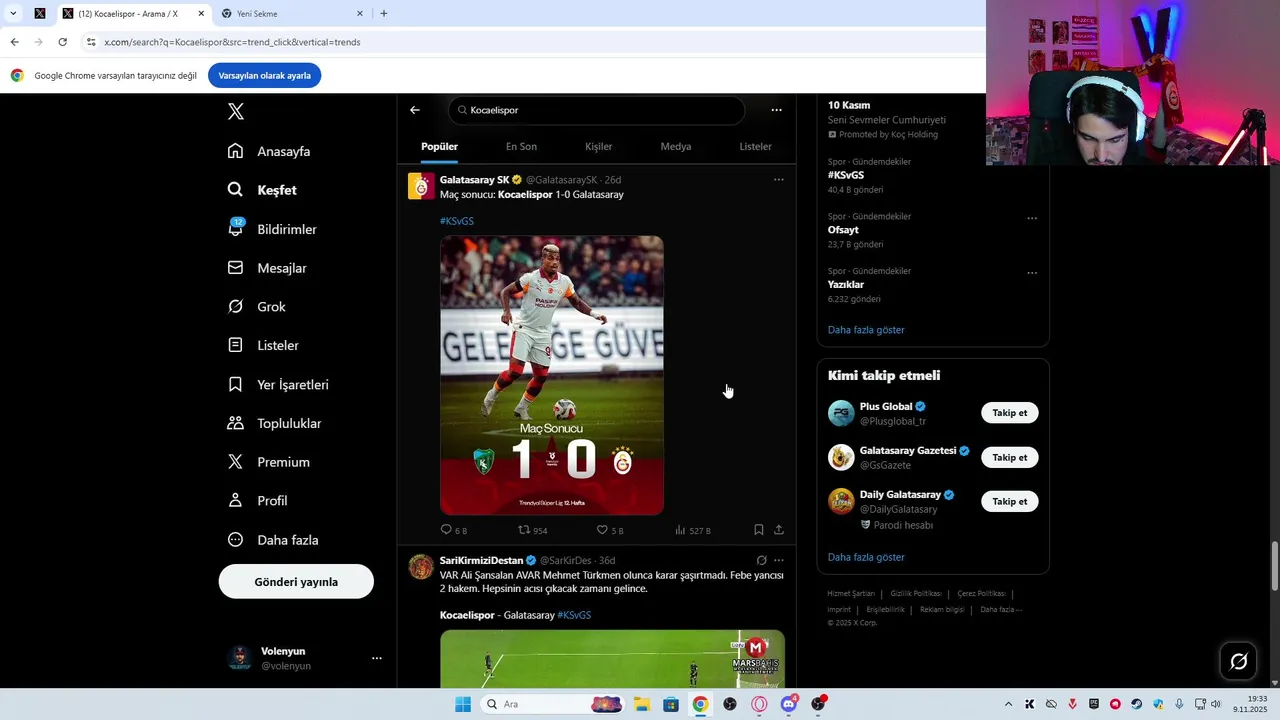Follow Daily Galatasaray account
1280x720 pixels.
1009,501
